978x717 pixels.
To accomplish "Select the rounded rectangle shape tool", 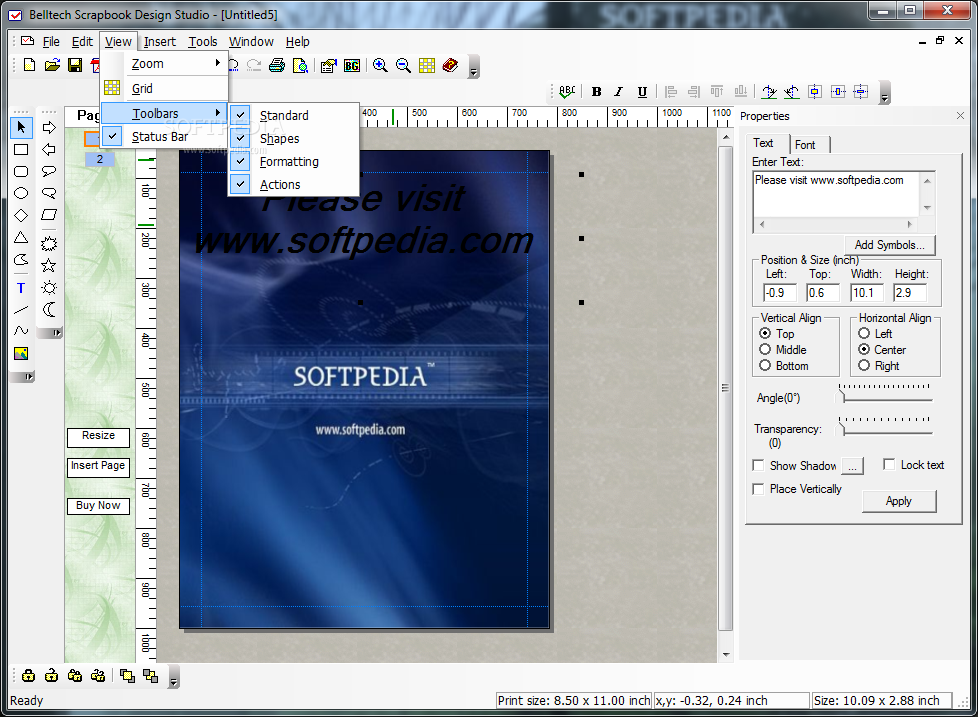I will (21, 171).
